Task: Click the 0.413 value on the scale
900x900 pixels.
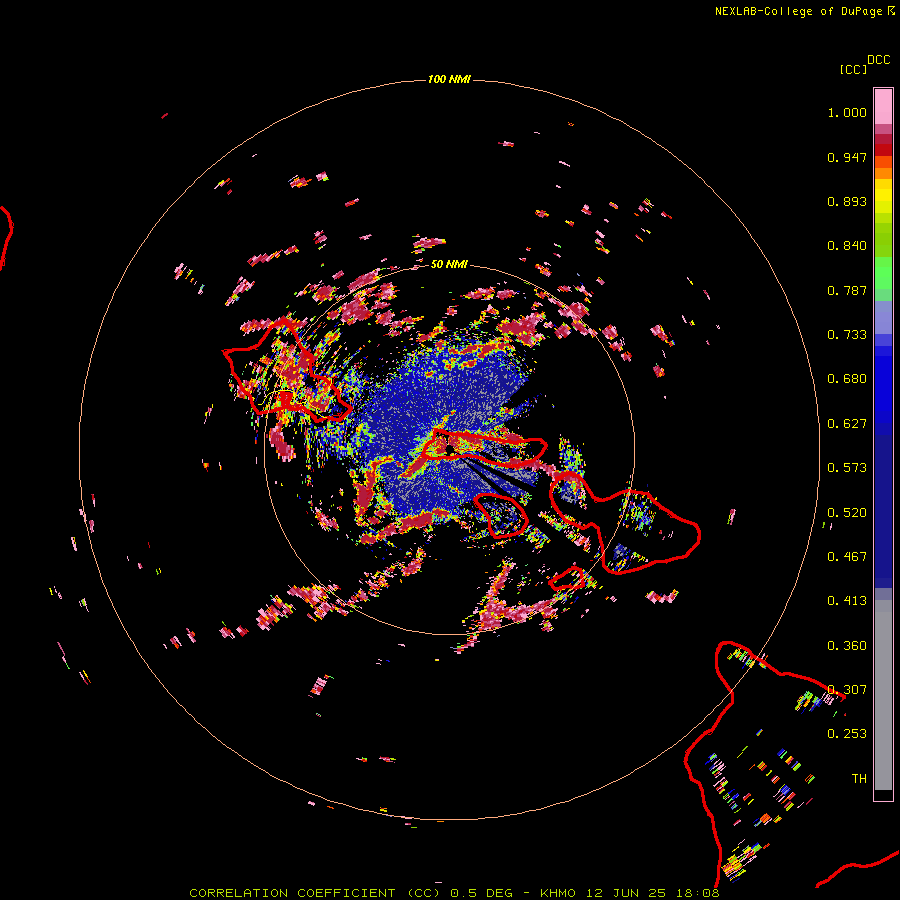Action: 847,601
